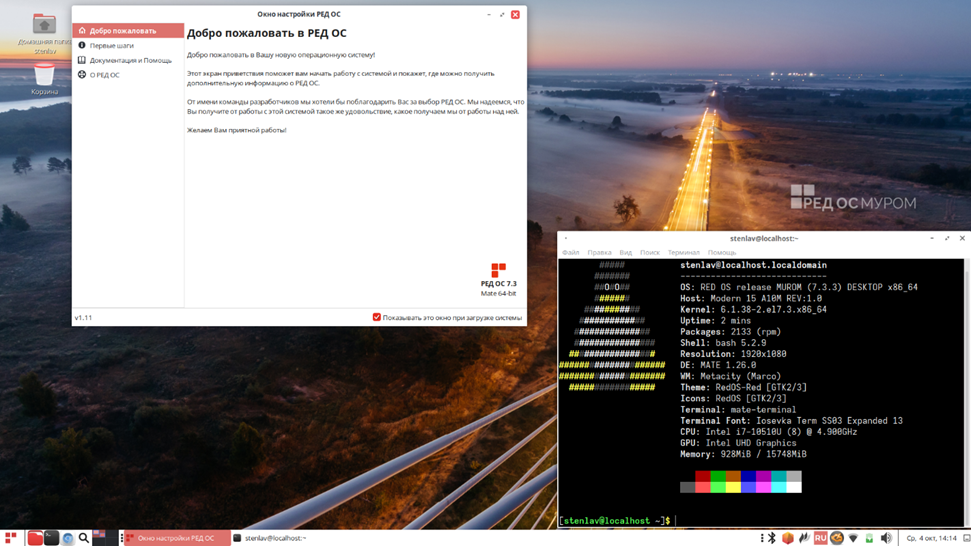Screen dimensions: 971x546
Task: Open the RED OS main menu launcher
Action: click(11, 538)
